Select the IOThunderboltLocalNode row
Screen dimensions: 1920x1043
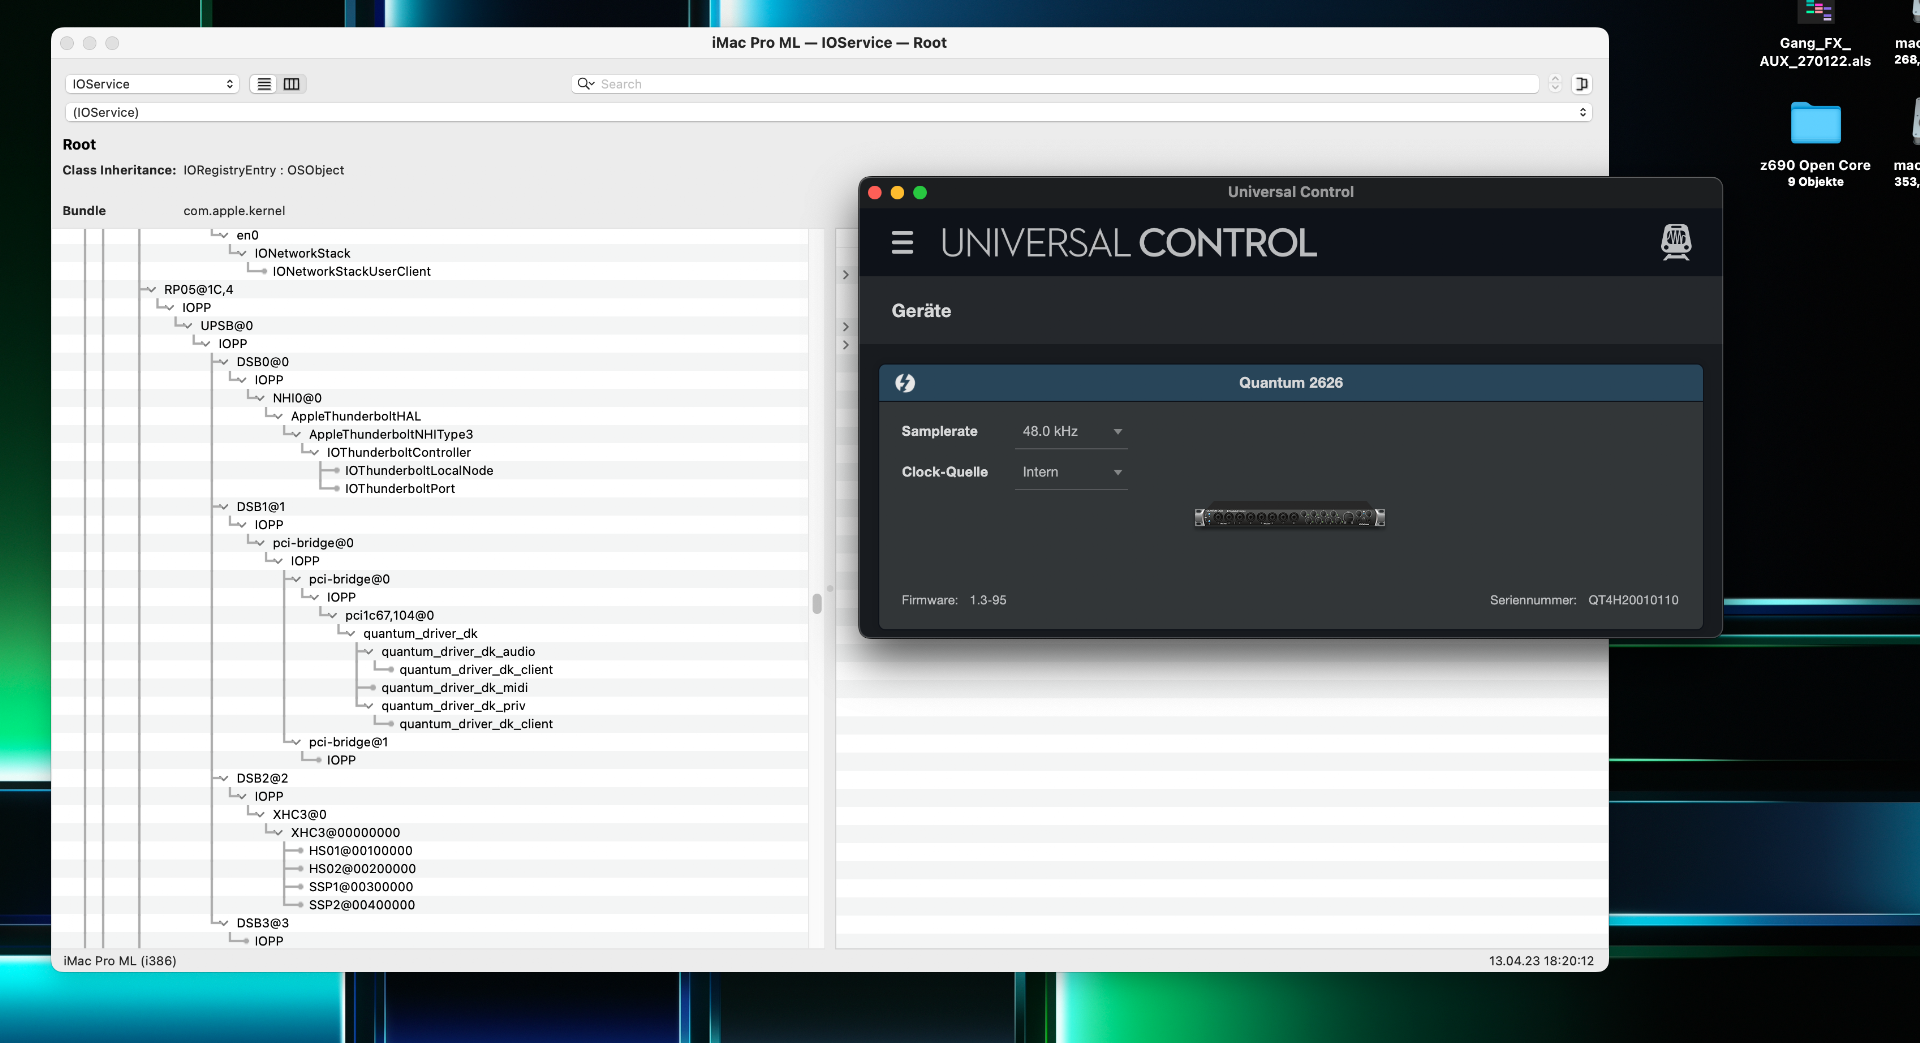tap(419, 471)
